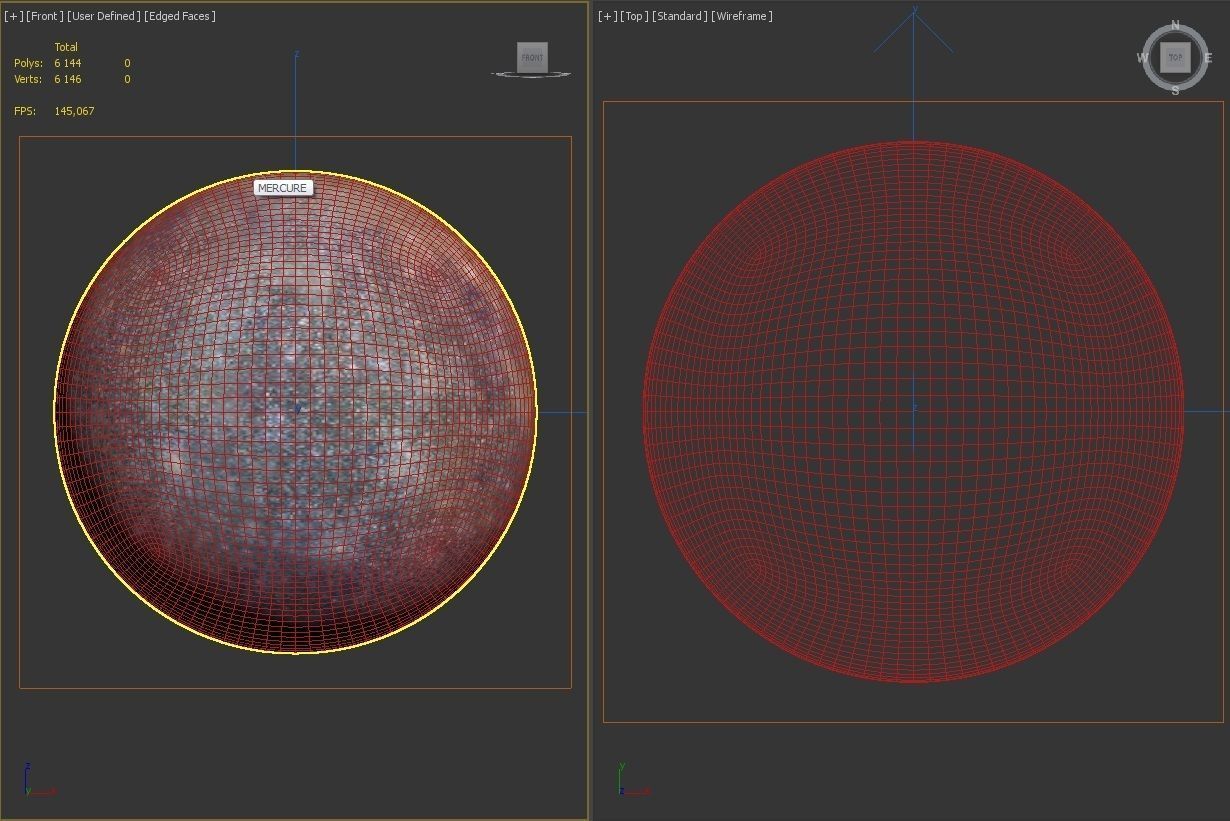This screenshot has height=821, width=1230.
Task: Click the axis tripod in the Front viewport corner
Action: (37, 780)
